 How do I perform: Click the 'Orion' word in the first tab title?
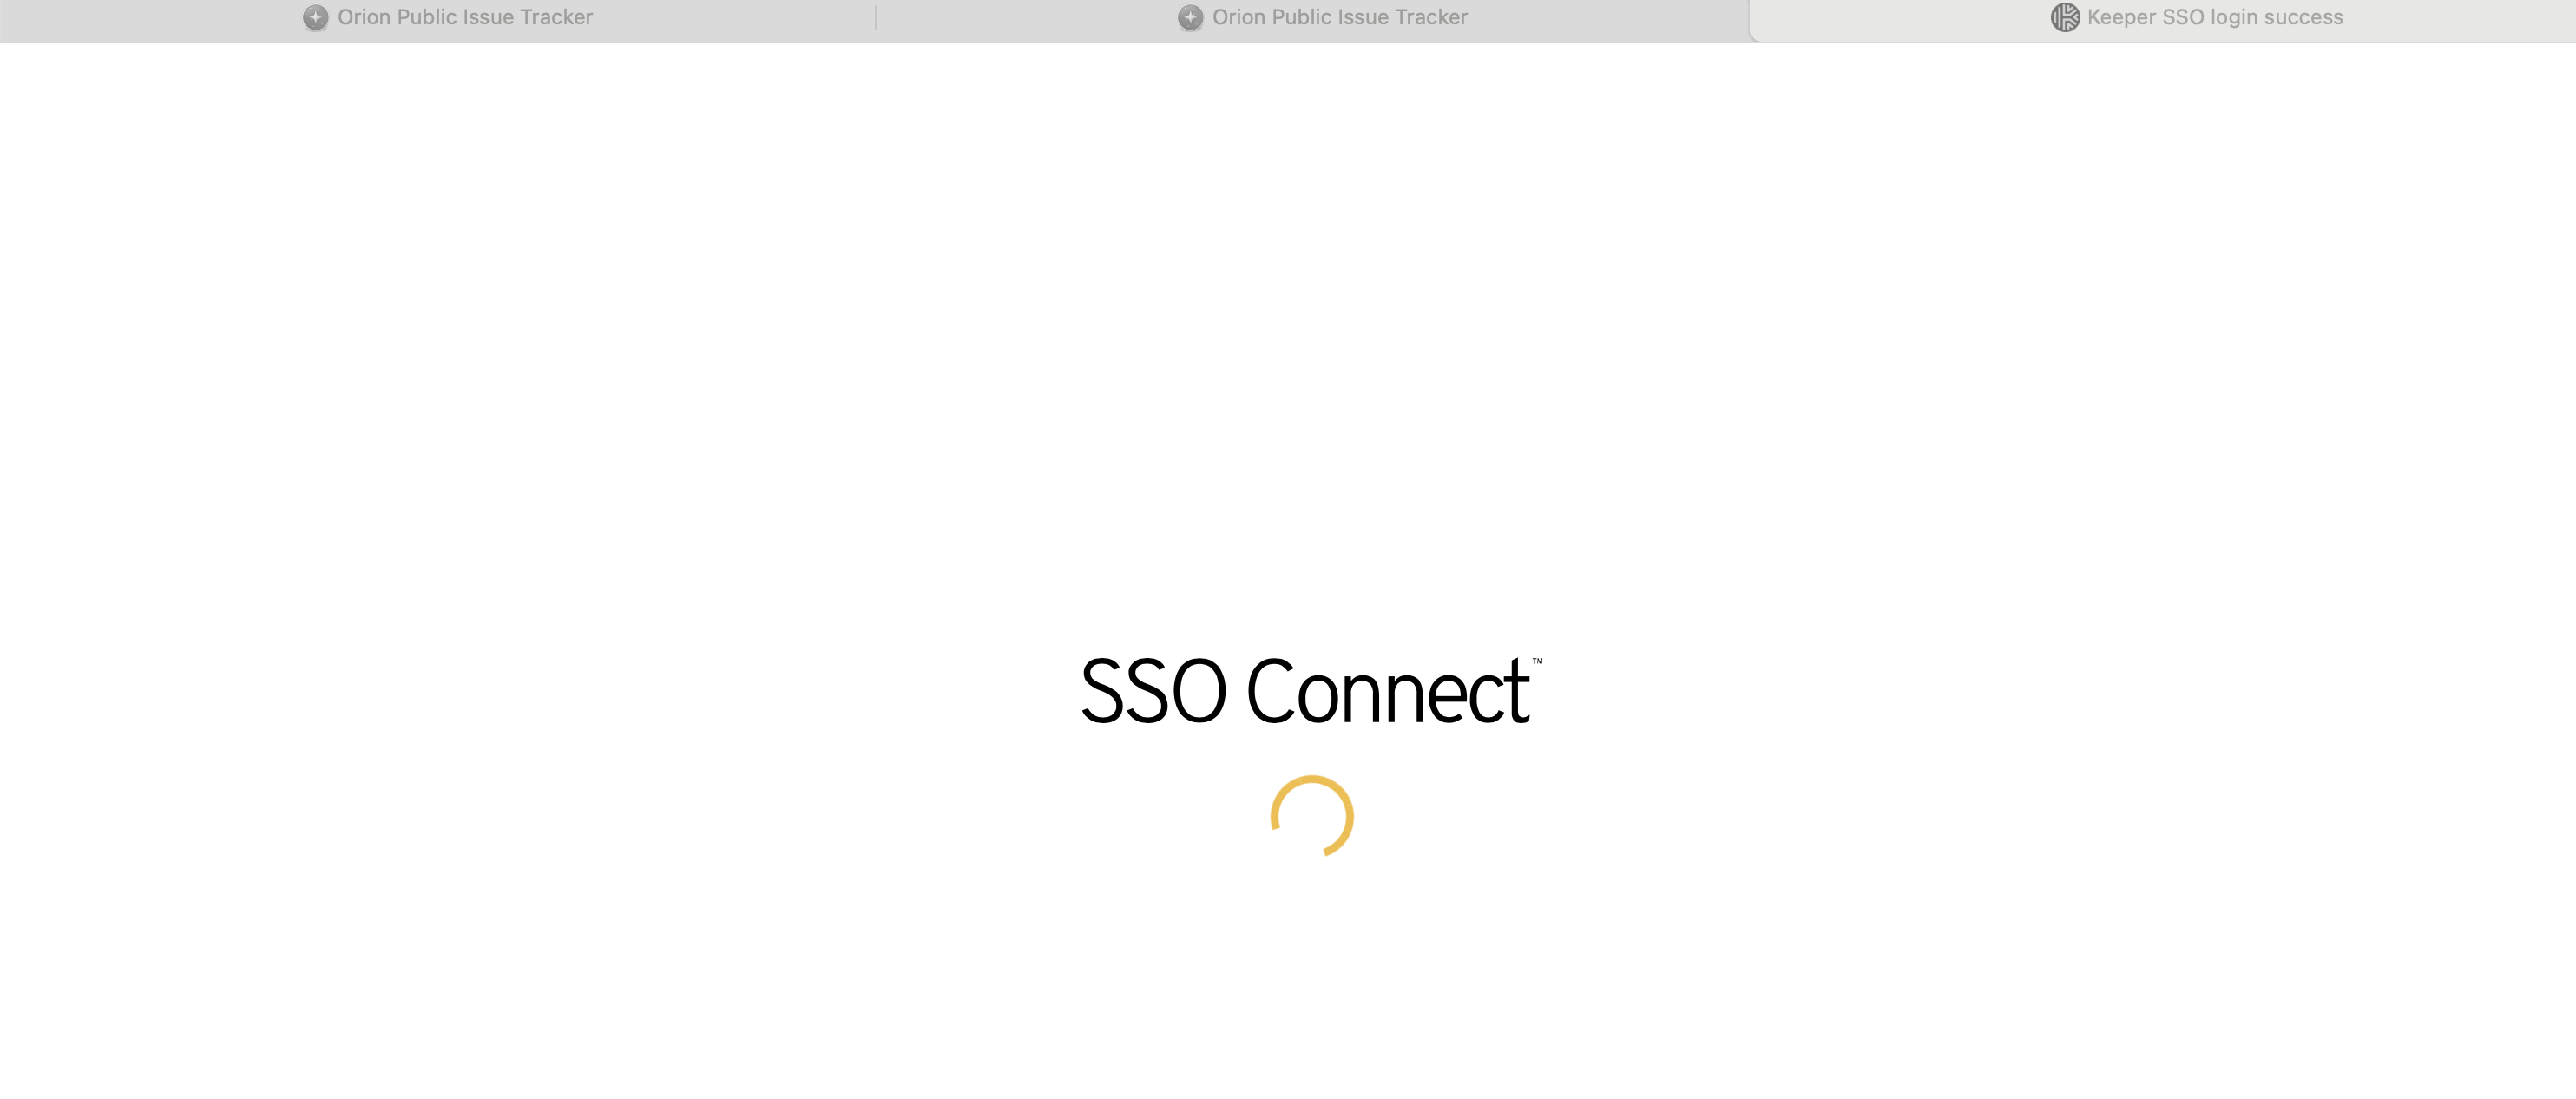[364, 17]
